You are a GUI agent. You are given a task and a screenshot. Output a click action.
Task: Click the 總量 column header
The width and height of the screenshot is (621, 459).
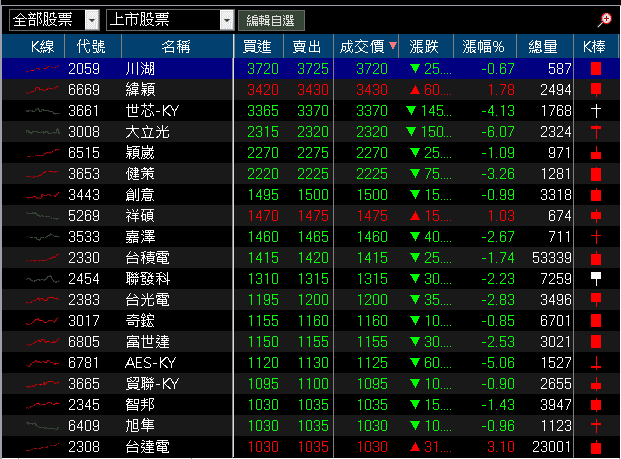[x=543, y=47]
